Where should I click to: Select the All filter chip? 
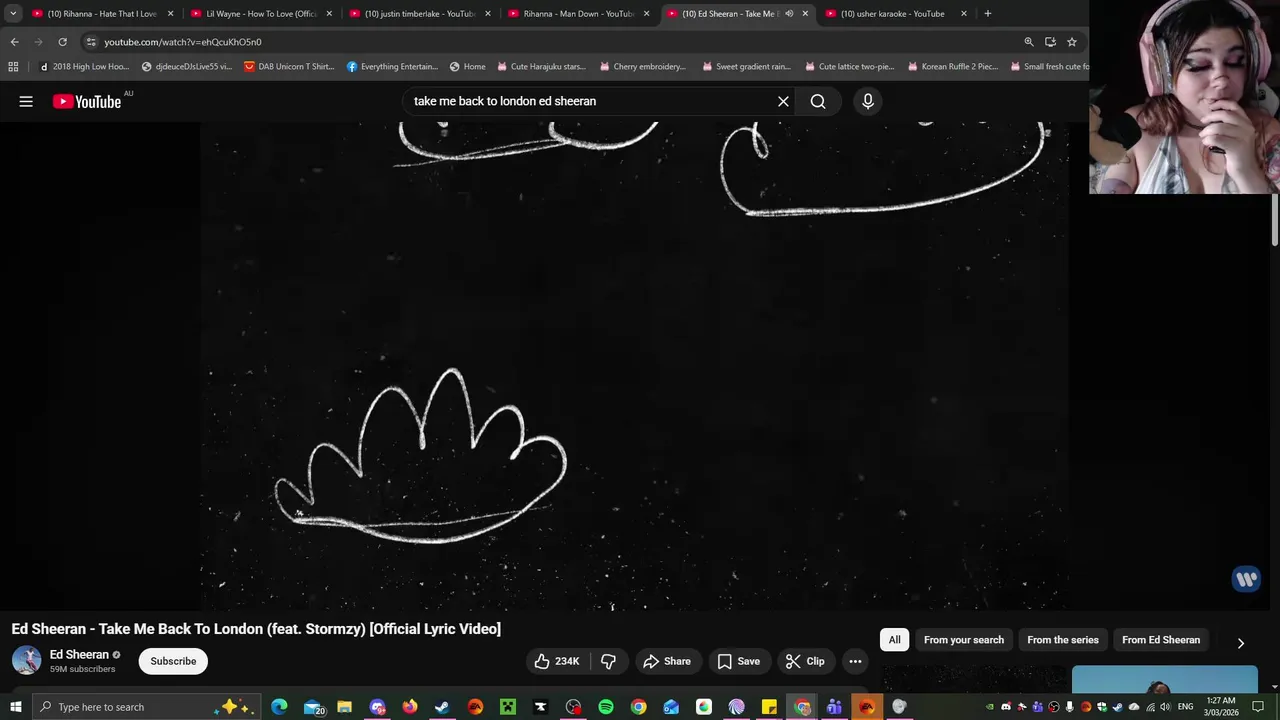coord(895,640)
